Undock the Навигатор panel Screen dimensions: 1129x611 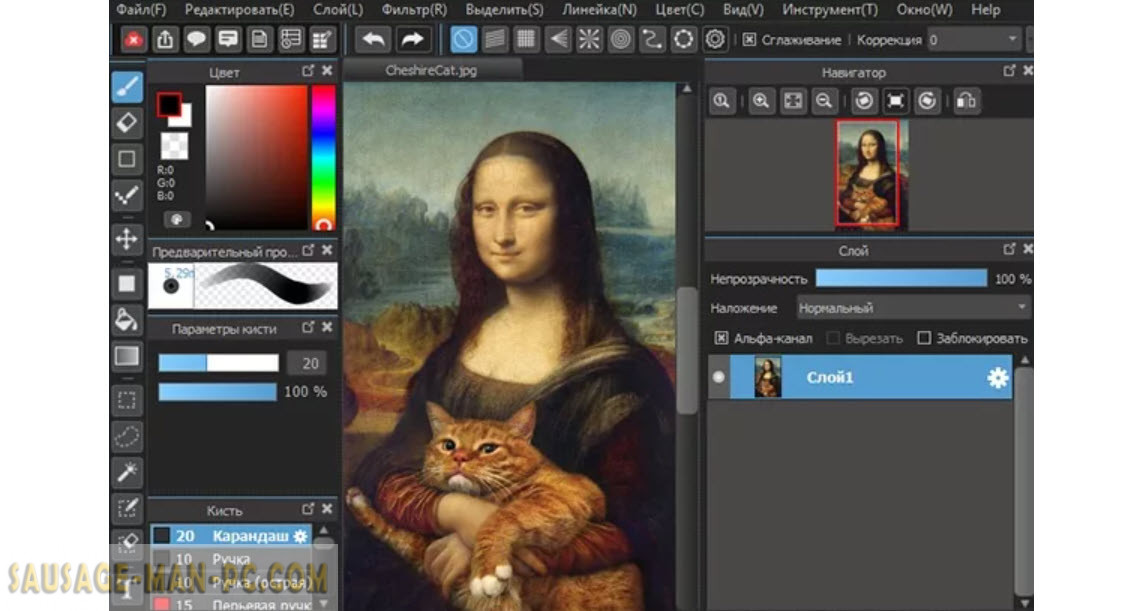click(1009, 71)
